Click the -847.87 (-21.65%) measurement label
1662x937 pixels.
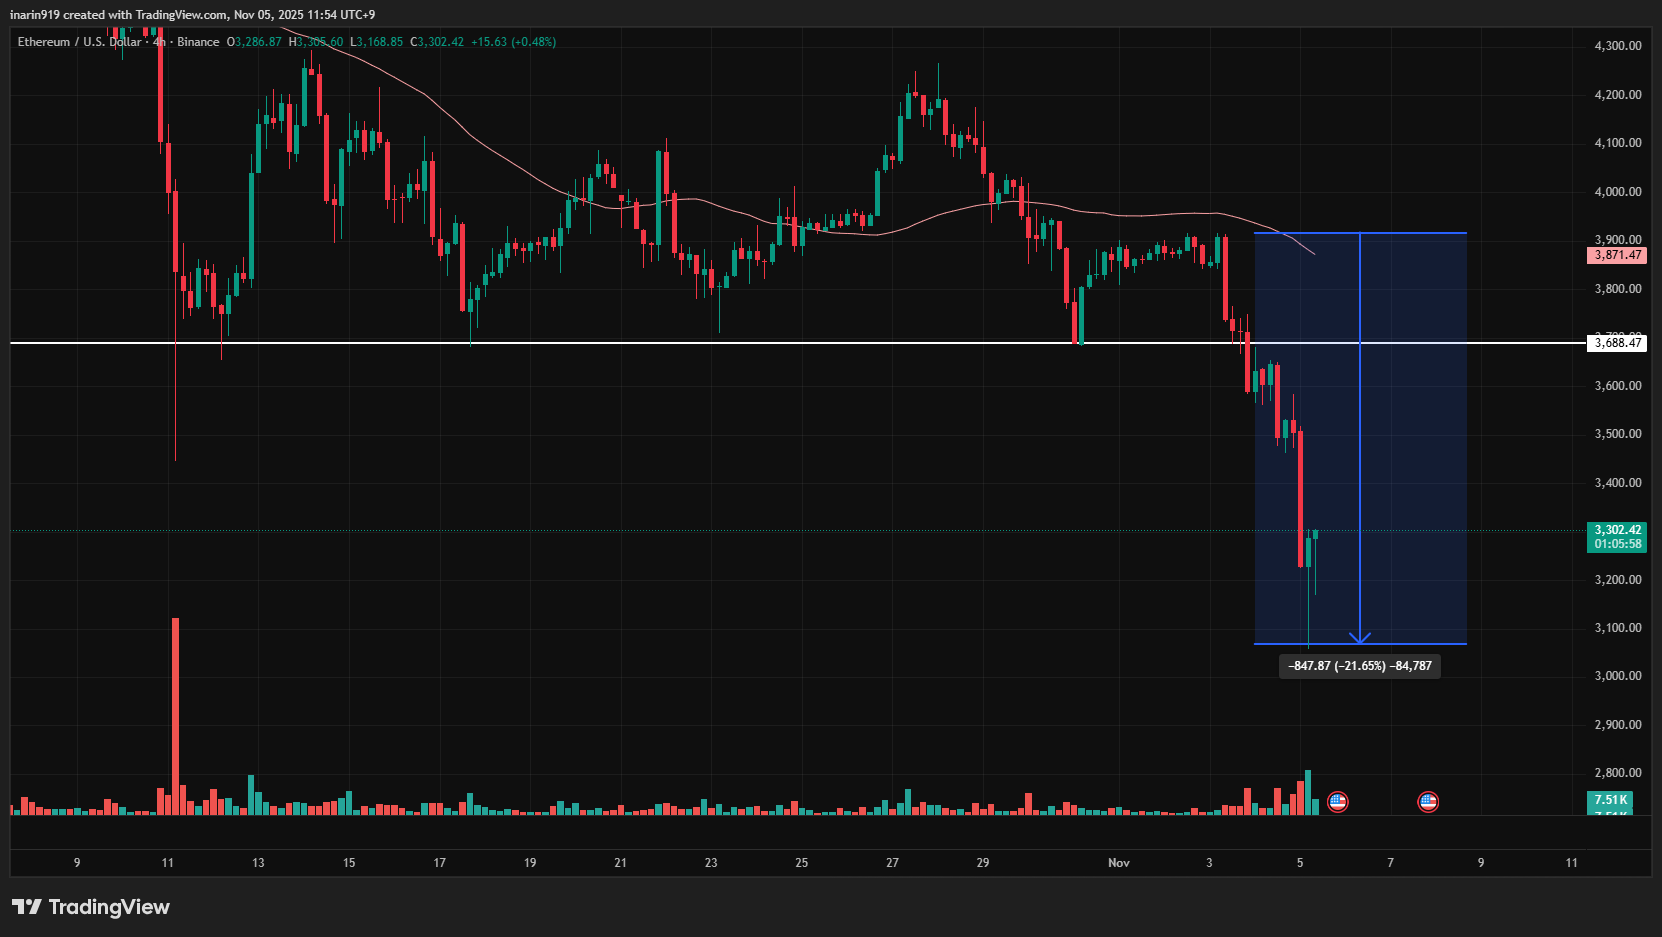point(1360,666)
